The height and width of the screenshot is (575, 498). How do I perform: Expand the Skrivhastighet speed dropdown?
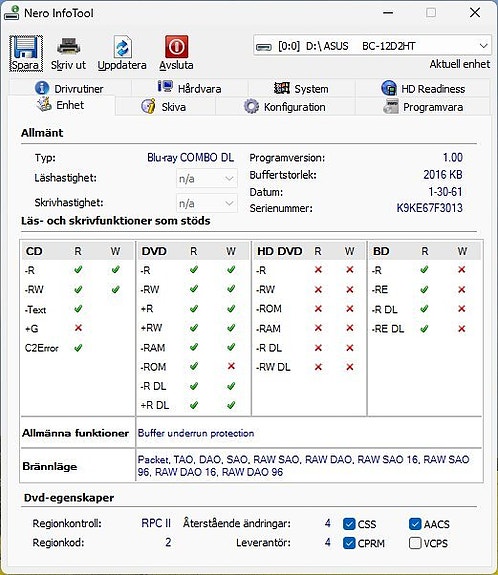click(206, 203)
